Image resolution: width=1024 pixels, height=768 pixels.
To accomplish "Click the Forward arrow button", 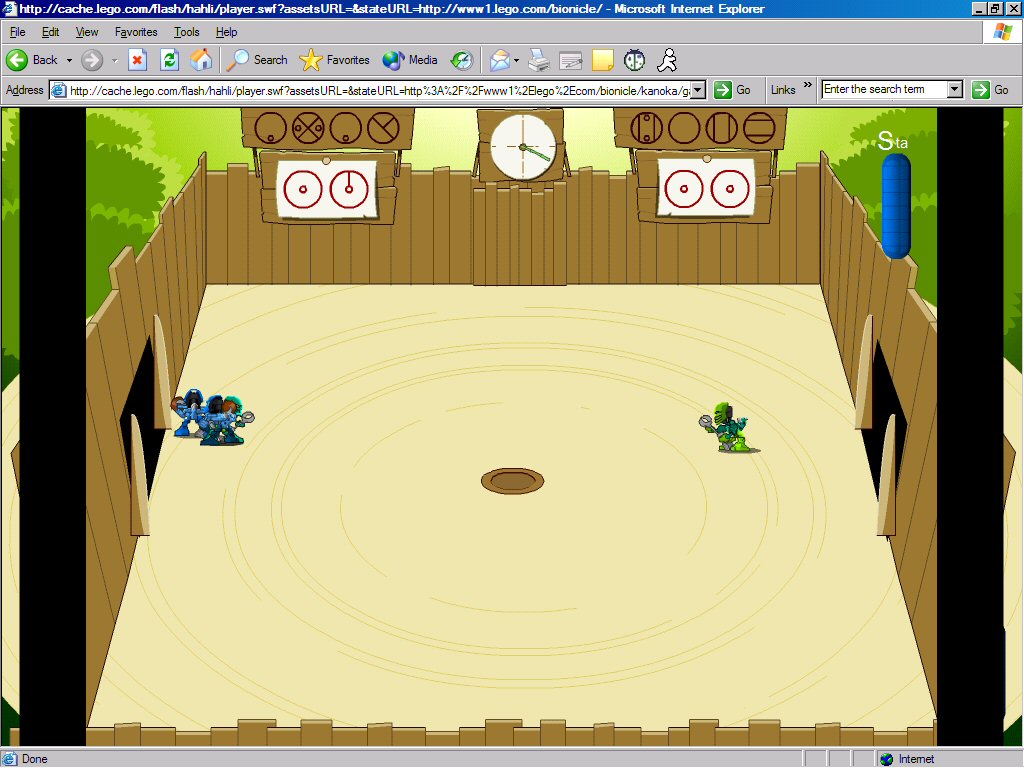I will (92, 60).
